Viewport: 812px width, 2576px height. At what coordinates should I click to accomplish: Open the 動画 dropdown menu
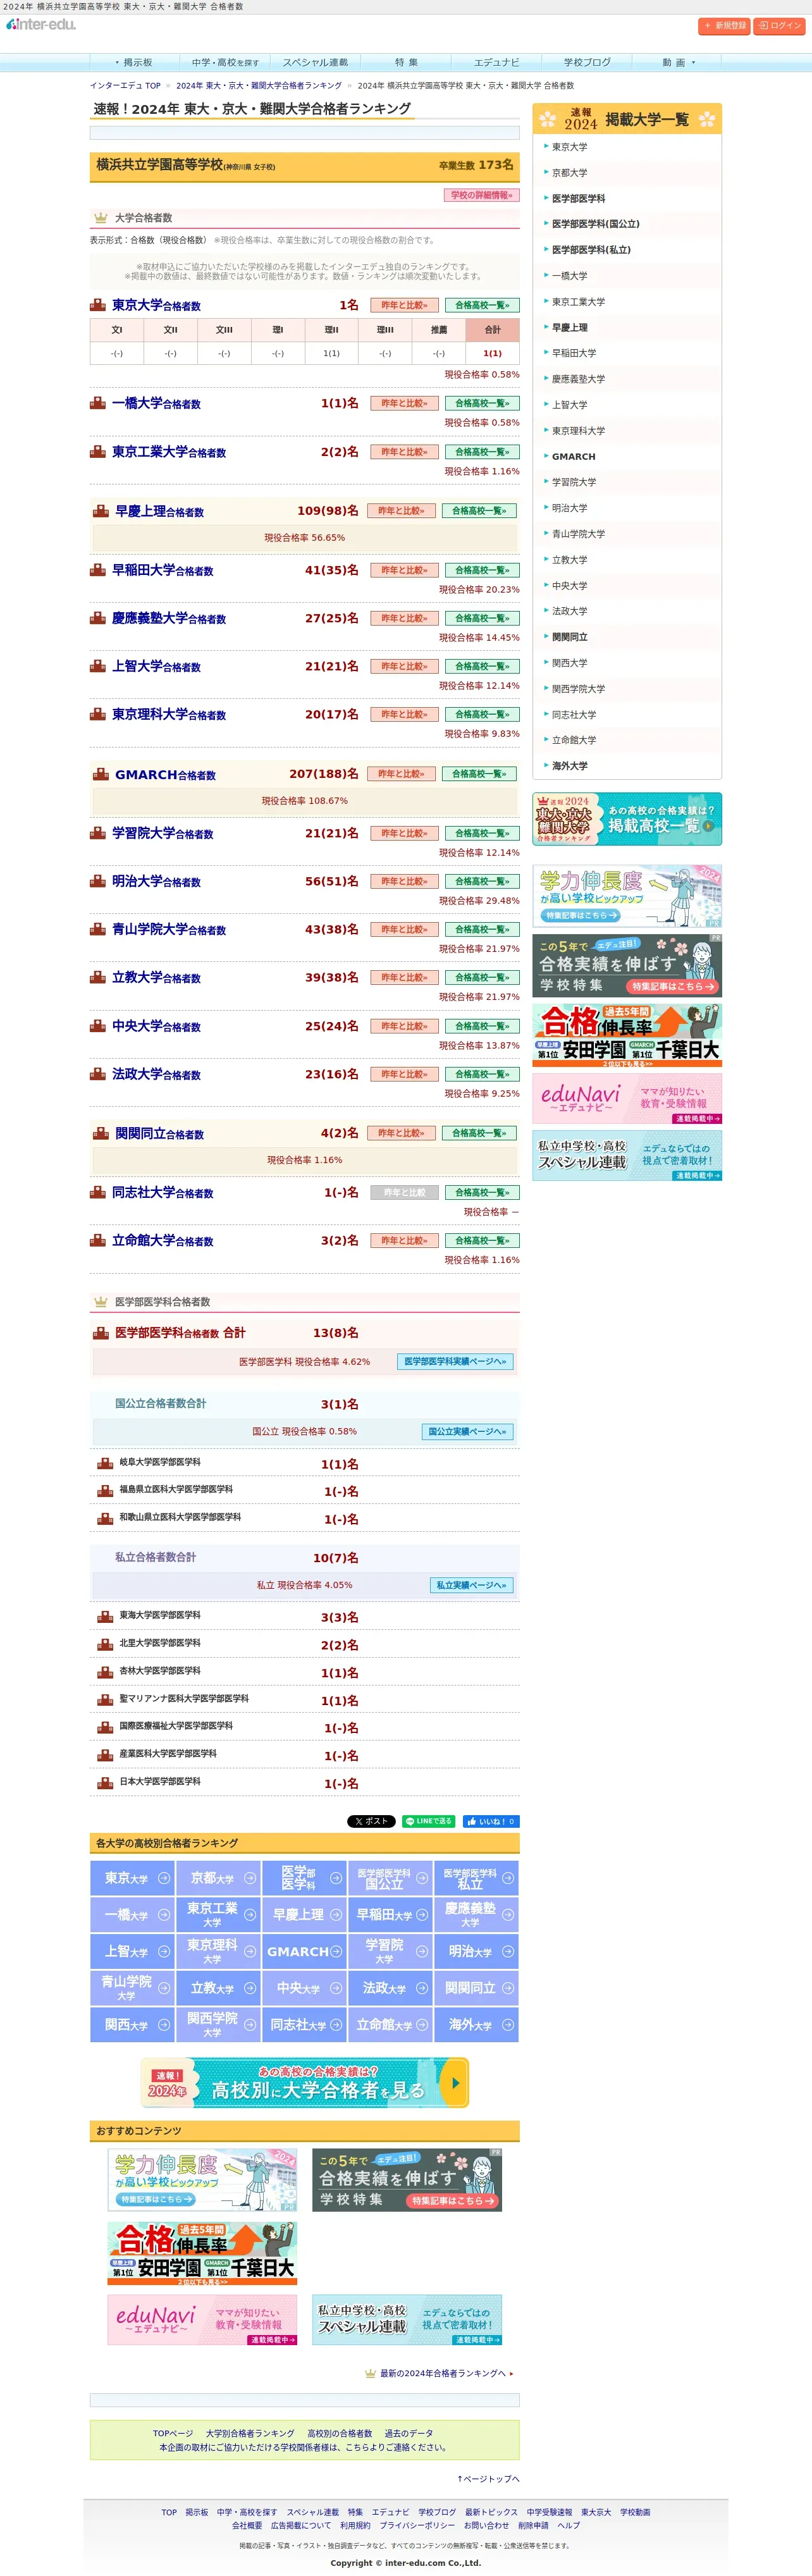tap(677, 62)
